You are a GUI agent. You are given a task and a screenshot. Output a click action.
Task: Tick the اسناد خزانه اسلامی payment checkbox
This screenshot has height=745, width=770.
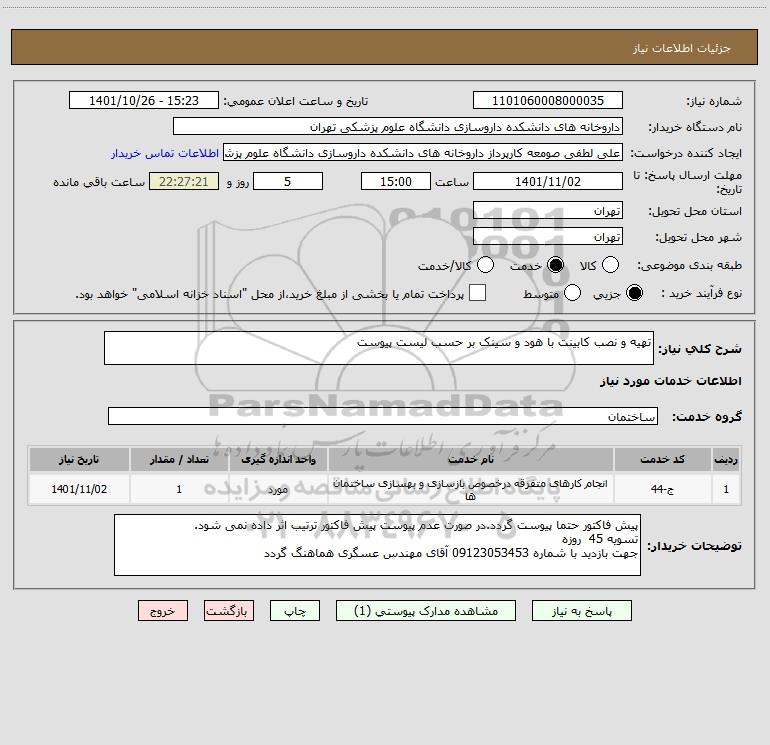(x=477, y=293)
